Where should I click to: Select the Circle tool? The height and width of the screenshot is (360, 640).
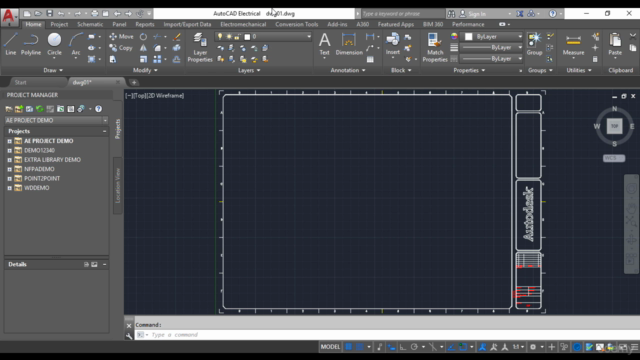click(x=54, y=44)
